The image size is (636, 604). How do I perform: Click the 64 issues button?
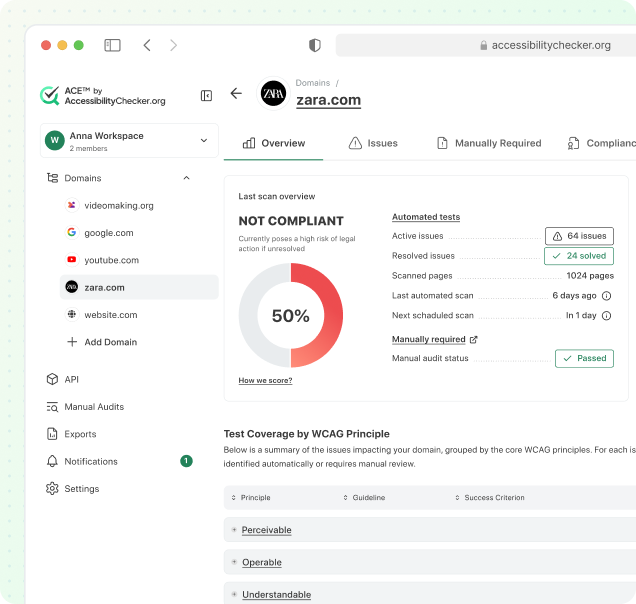coord(579,236)
